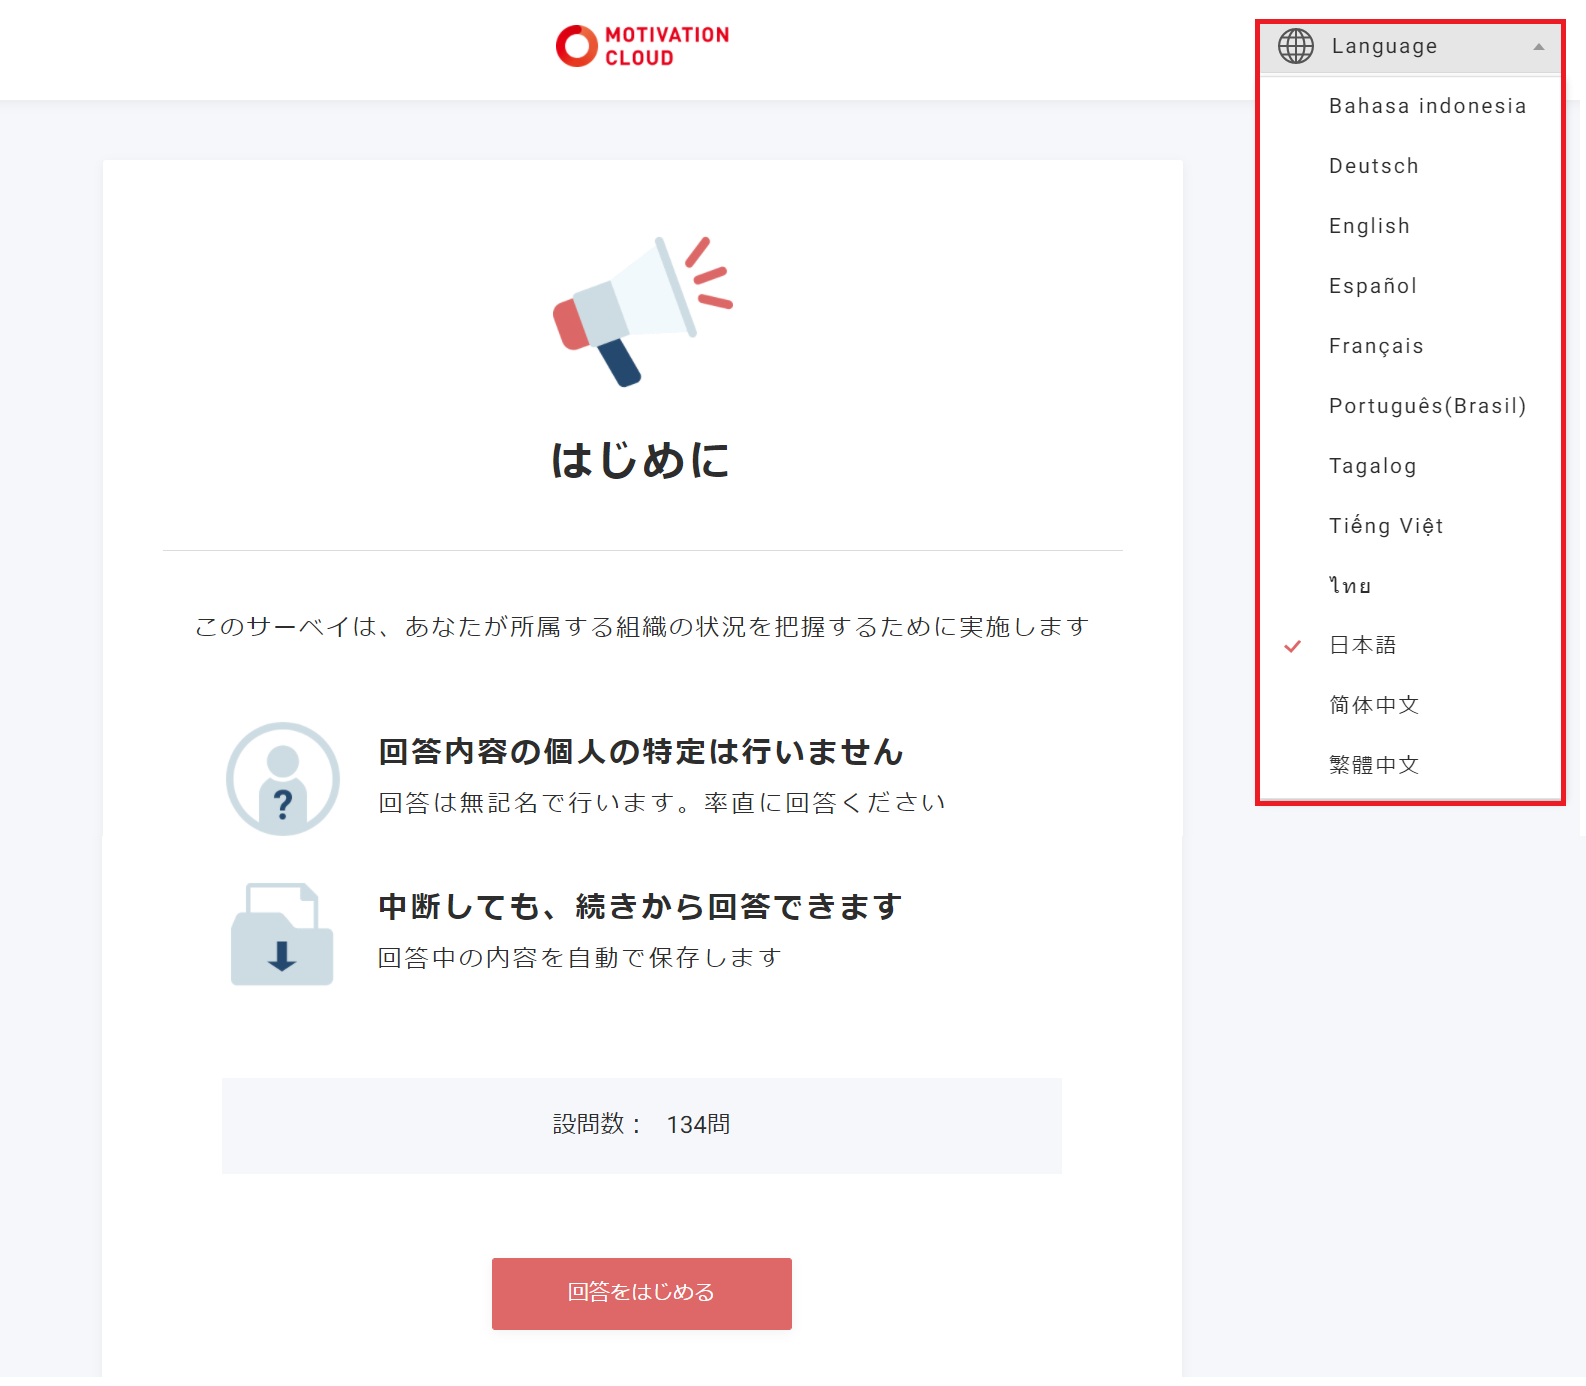Choose 简体中文 from the list
The width and height of the screenshot is (1586, 1386).
[x=1373, y=705]
